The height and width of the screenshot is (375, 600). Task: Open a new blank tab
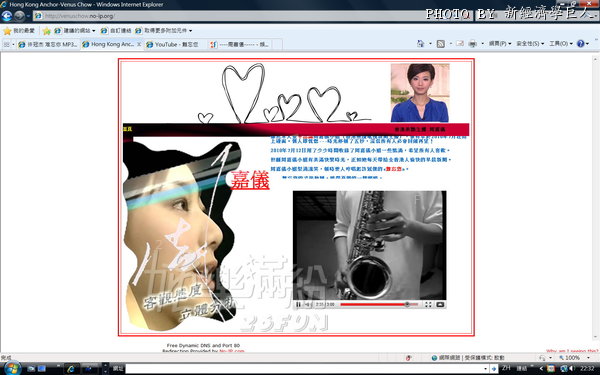(x=277, y=44)
